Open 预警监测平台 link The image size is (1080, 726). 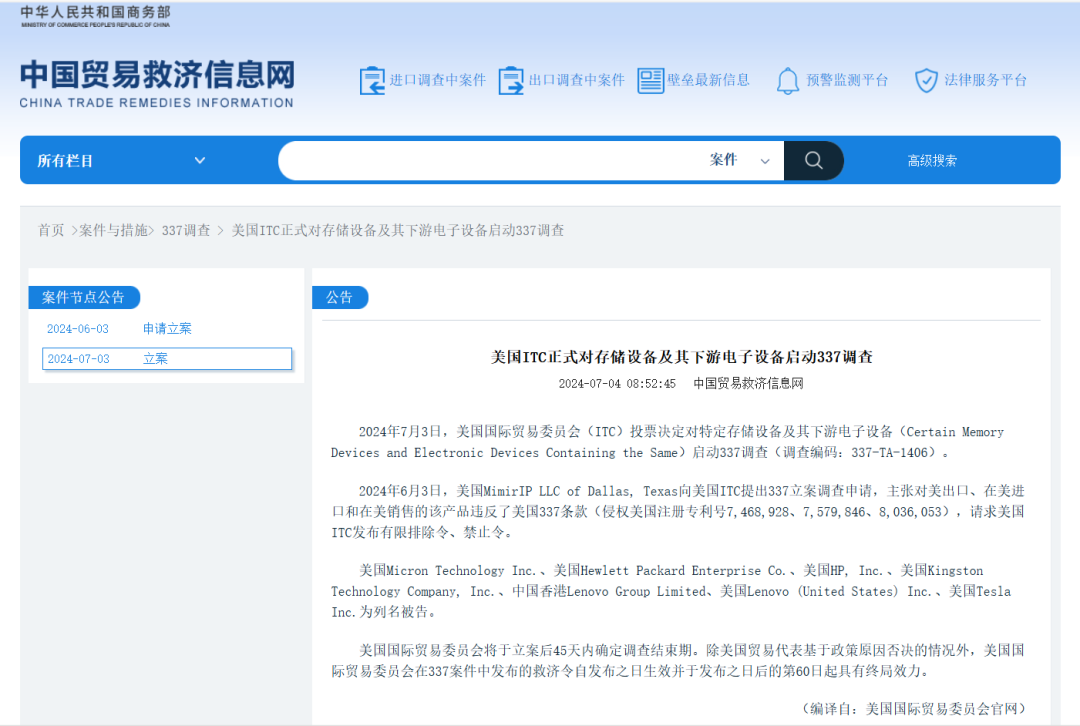tap(847, 80)
